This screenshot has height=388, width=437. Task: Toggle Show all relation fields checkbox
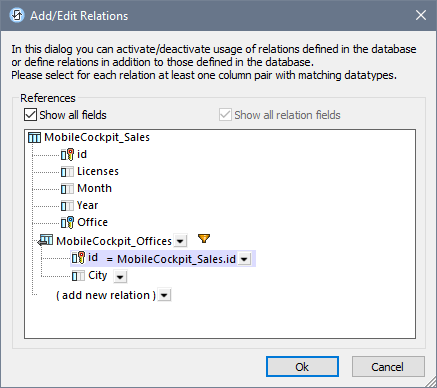pyautogui.click(x=225, y=115)
